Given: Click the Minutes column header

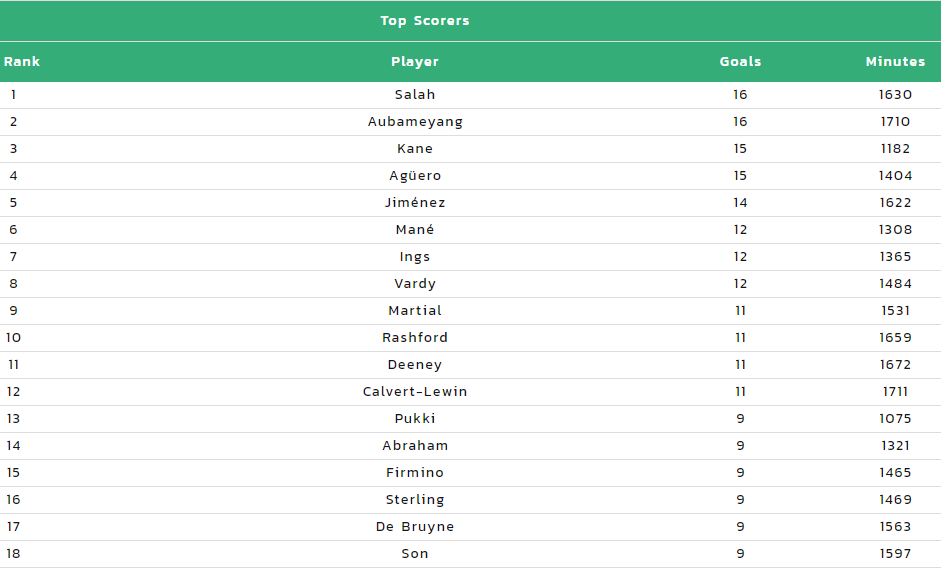Looking at the screenshot, I should pyautogui.click(x=895, y=61).
